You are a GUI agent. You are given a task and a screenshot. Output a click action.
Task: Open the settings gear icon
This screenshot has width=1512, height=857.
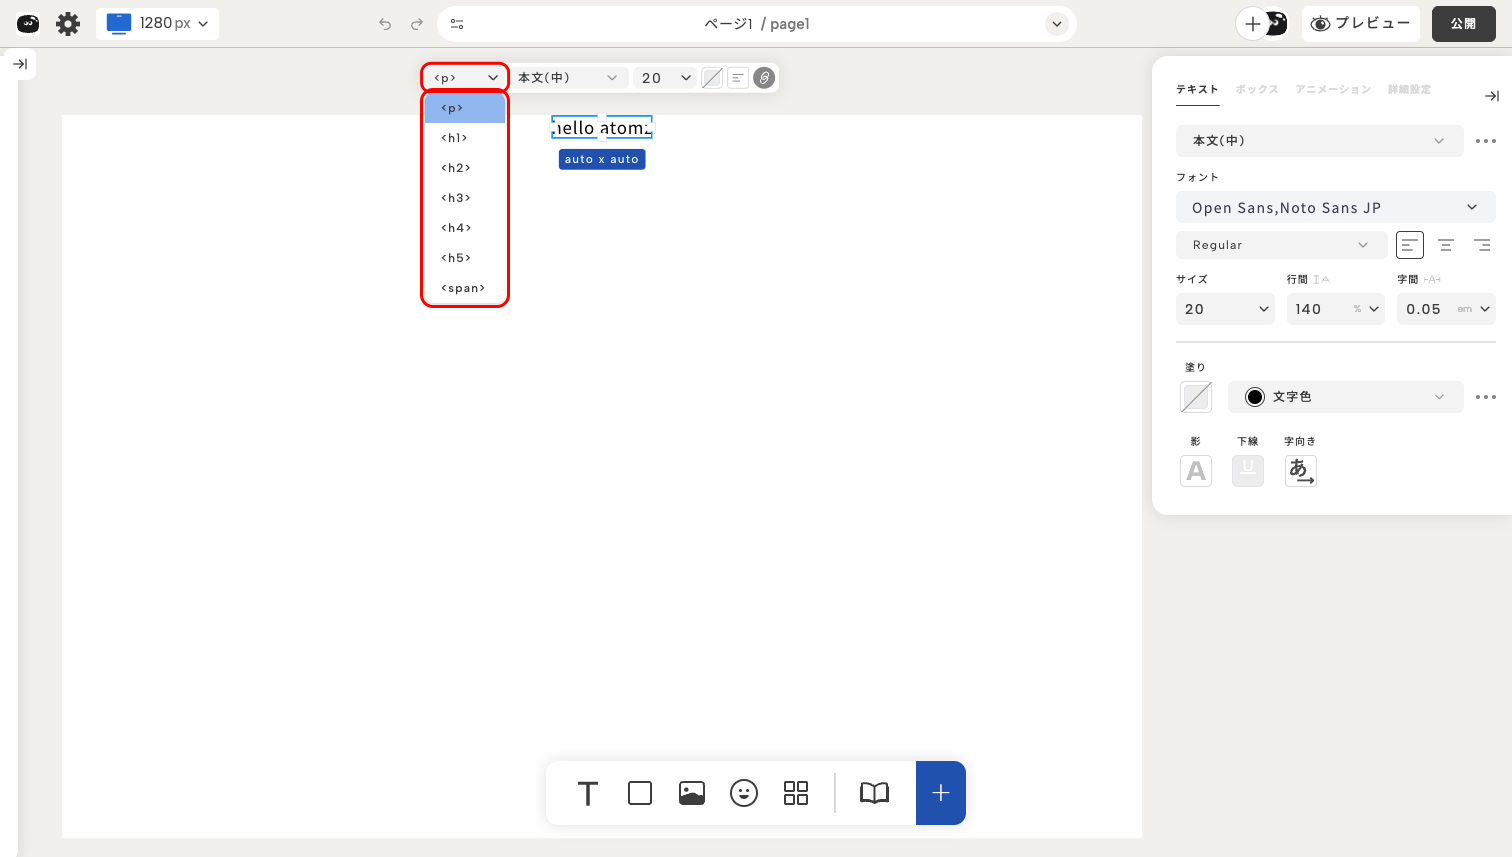(x=68, y=24)
